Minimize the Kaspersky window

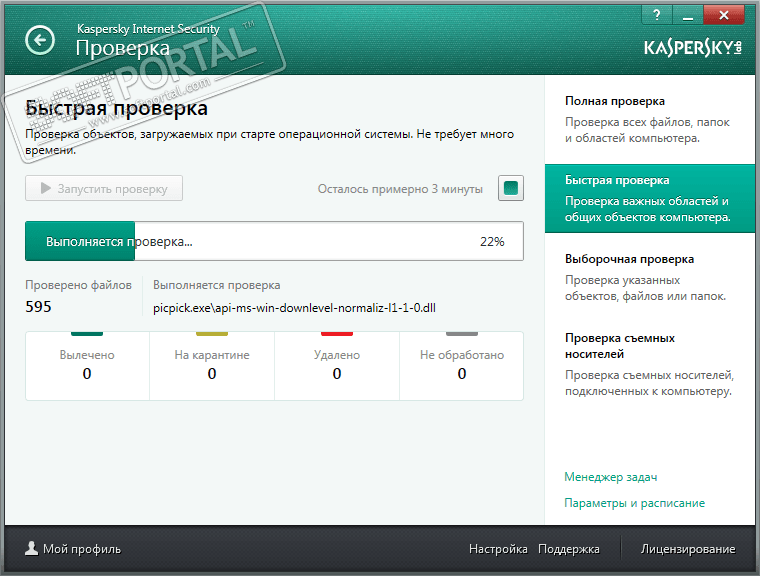point(687,15)
